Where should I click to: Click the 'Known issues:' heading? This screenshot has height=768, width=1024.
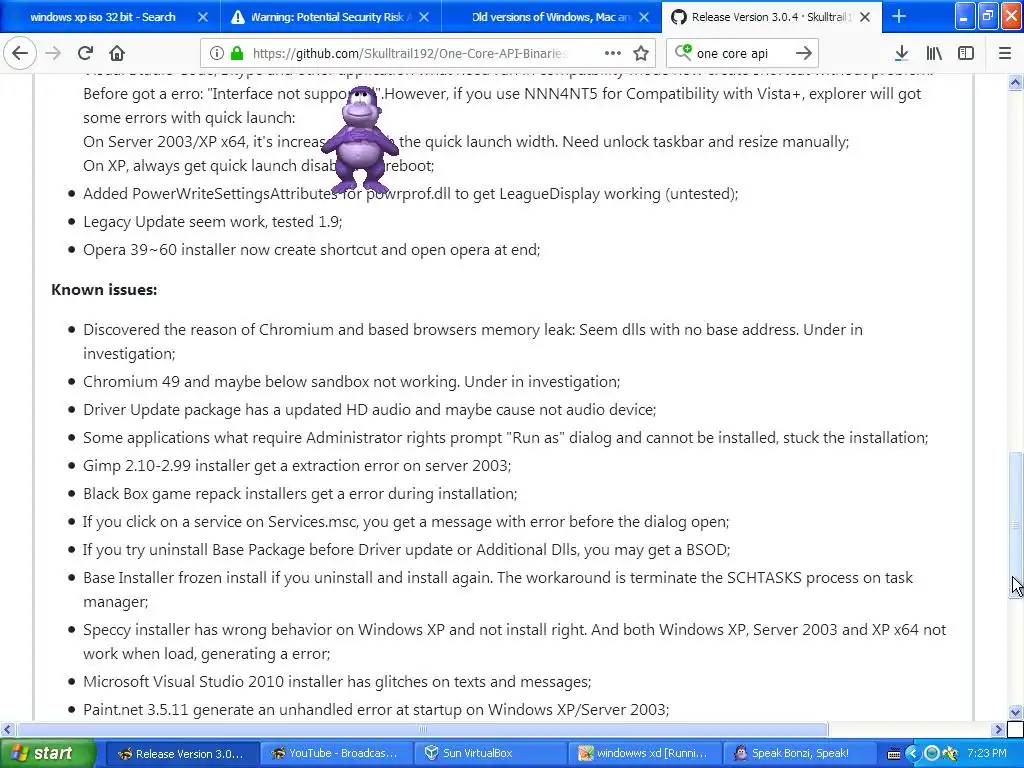(x=104, y=289)
